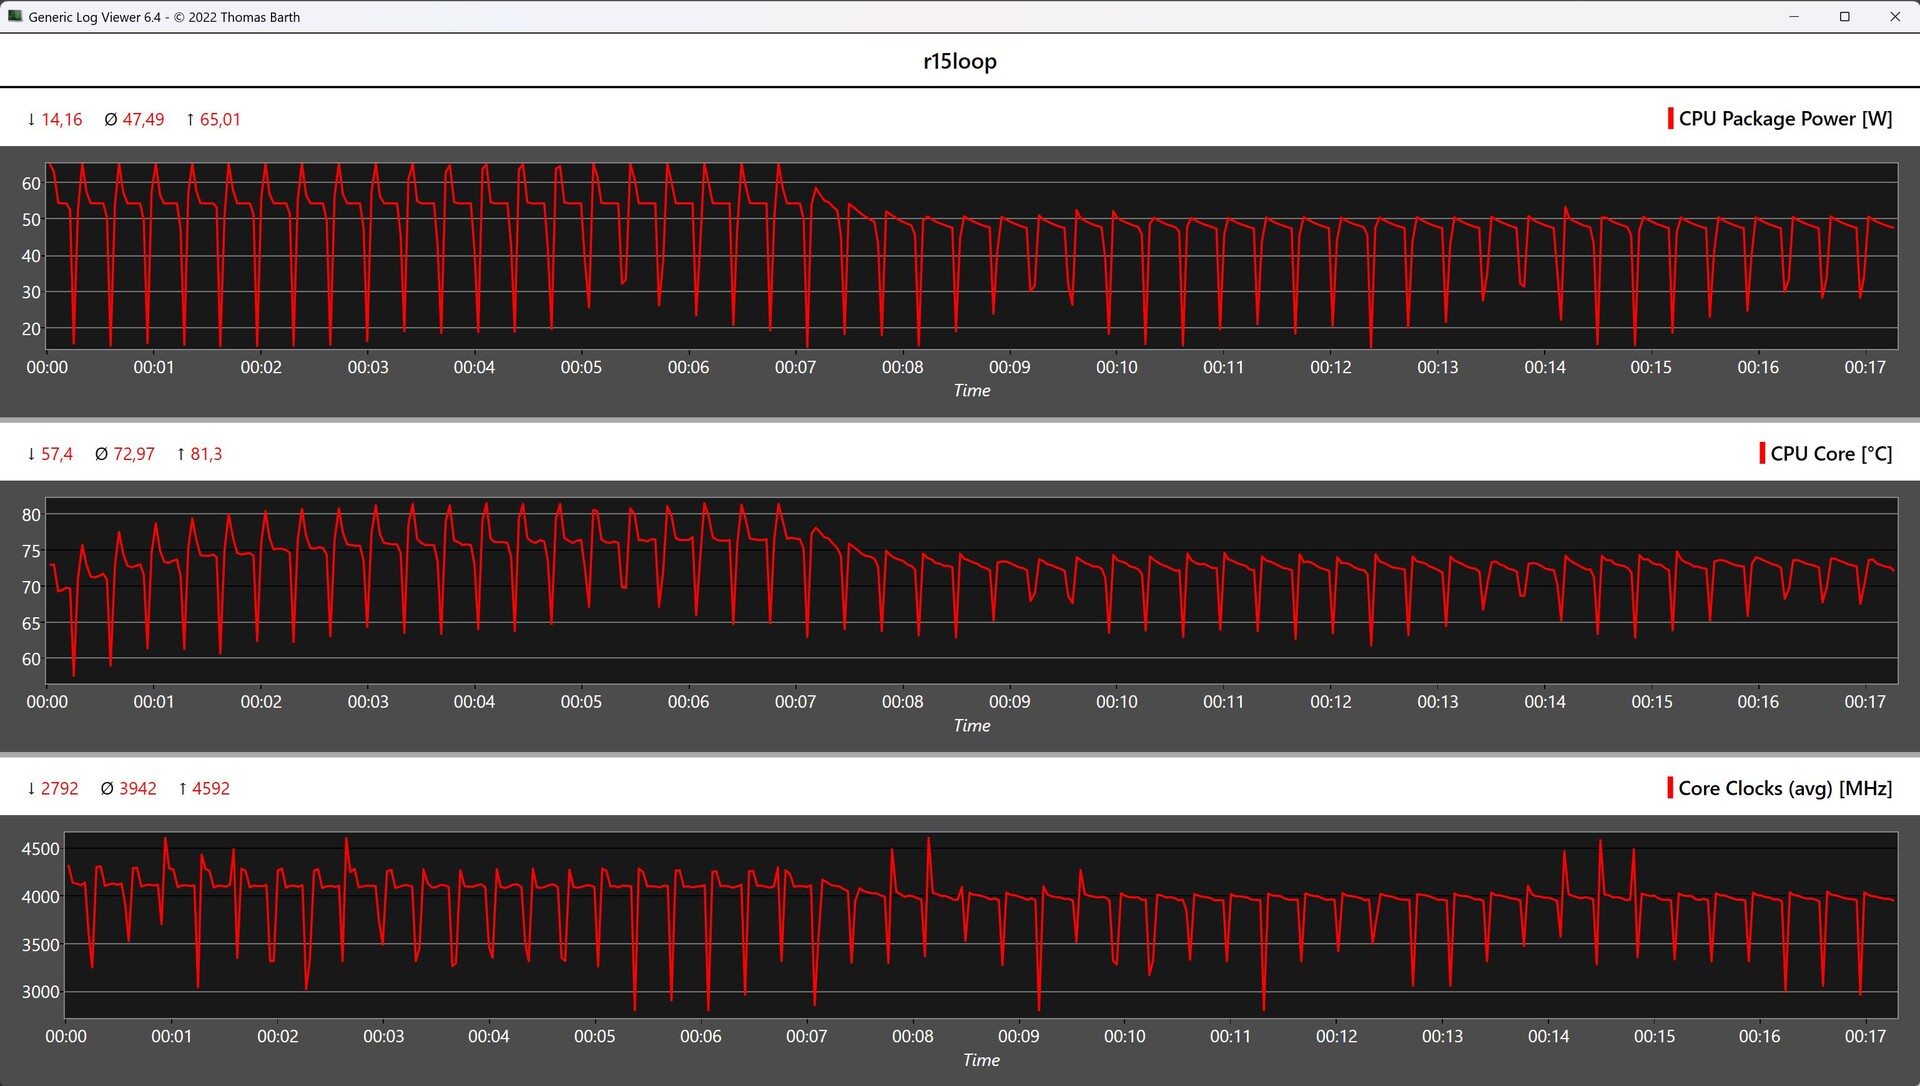Click the minimum power value 14,16
This screenshot has width=1920, height=1086.
click(x=61, y=119)
